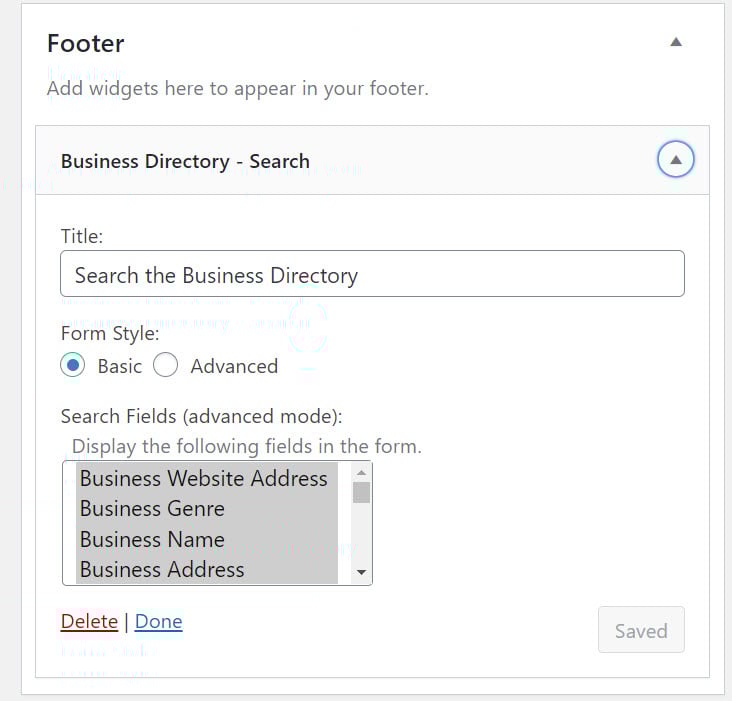732x701 pixels.
Task: Click the search fields scrollbar thumb
Action: (361, 492)
